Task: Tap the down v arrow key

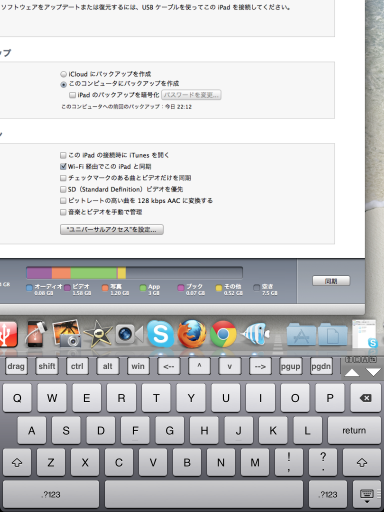Action: coord(230,366)
